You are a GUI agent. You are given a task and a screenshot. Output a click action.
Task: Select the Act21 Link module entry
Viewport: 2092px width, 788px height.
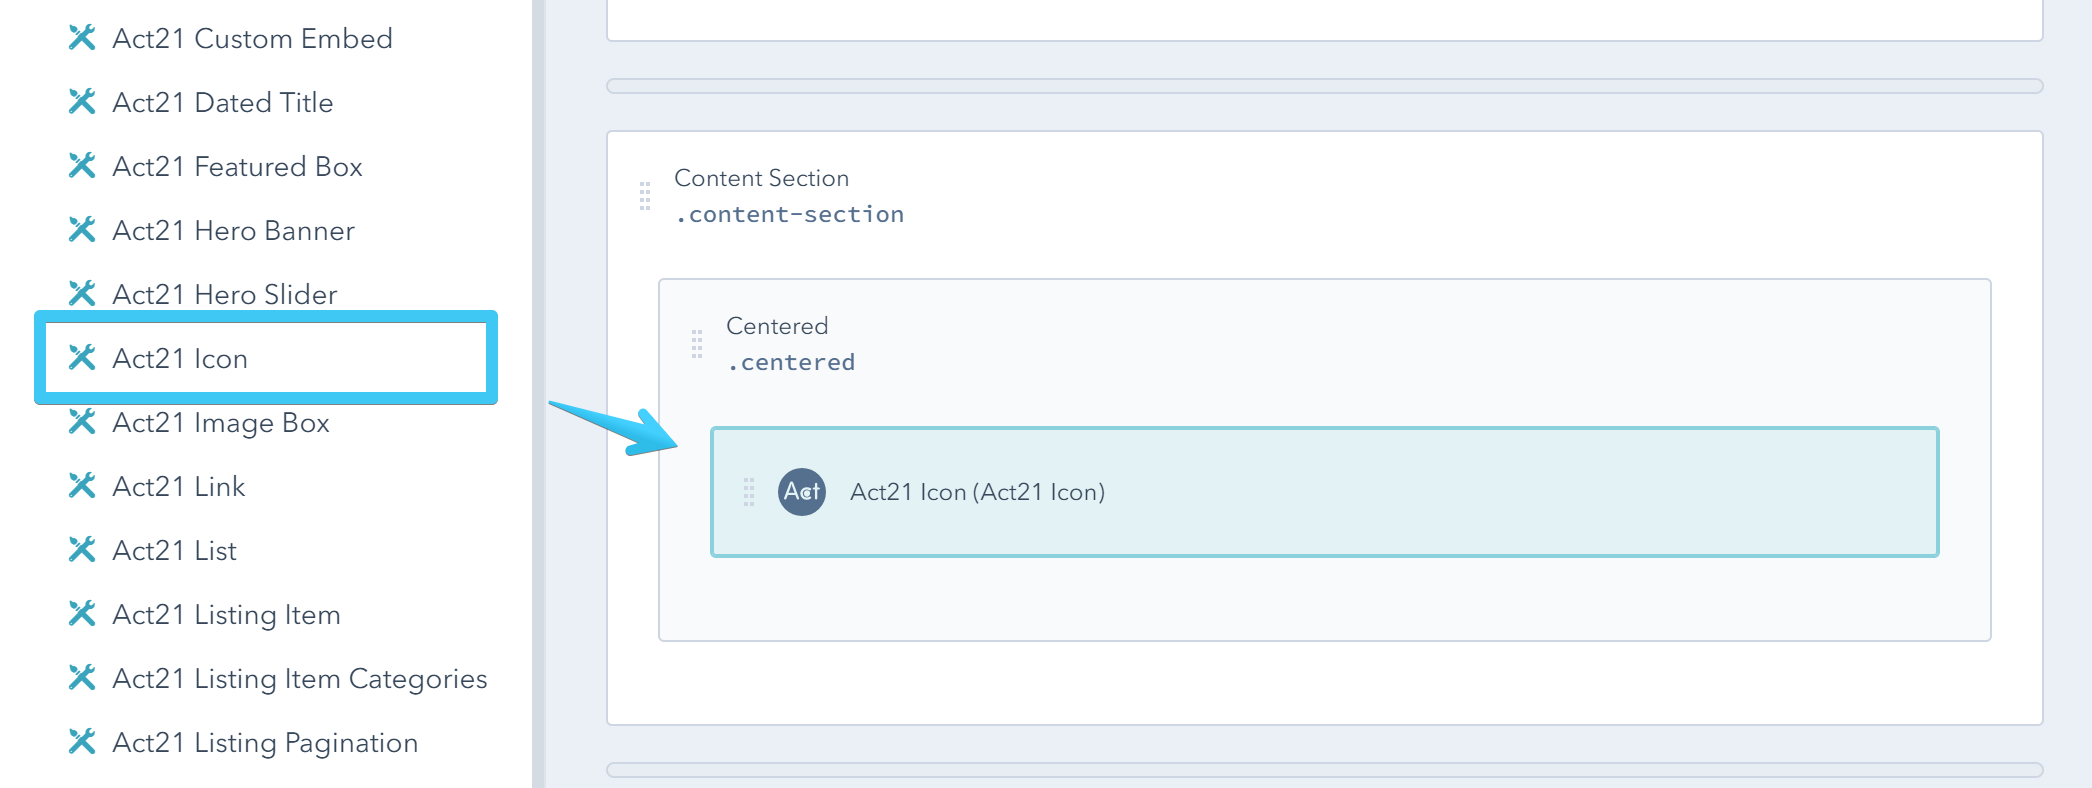tap(178, 486)
